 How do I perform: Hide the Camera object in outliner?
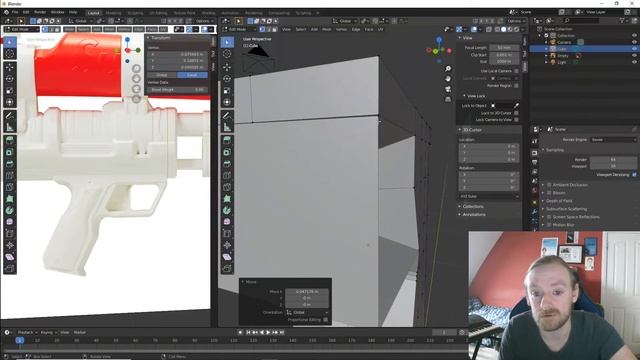(x=634, y=42)
